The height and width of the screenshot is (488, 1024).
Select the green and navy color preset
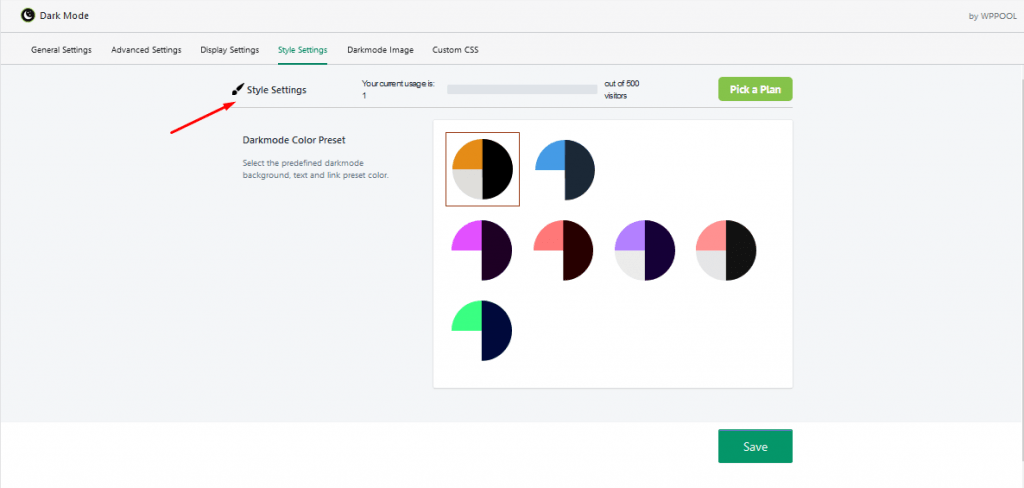click(x=482, y=331)
